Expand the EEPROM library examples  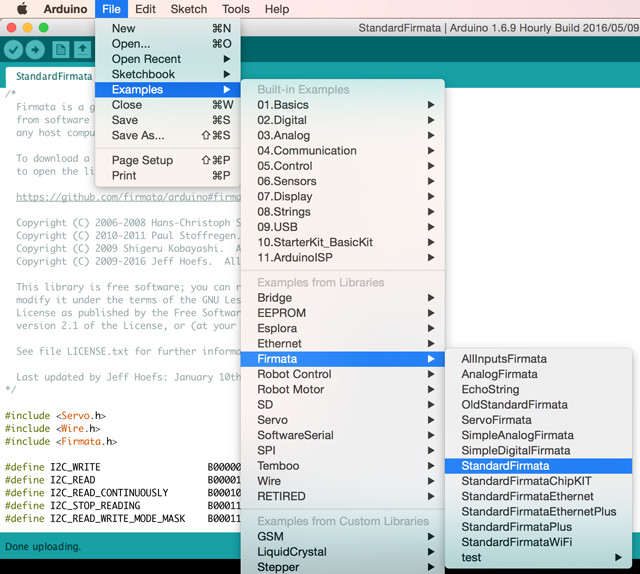click(x=343, y=313)
